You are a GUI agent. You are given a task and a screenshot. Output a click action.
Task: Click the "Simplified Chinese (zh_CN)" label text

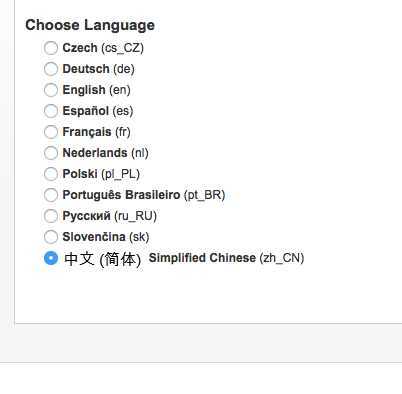226,258
